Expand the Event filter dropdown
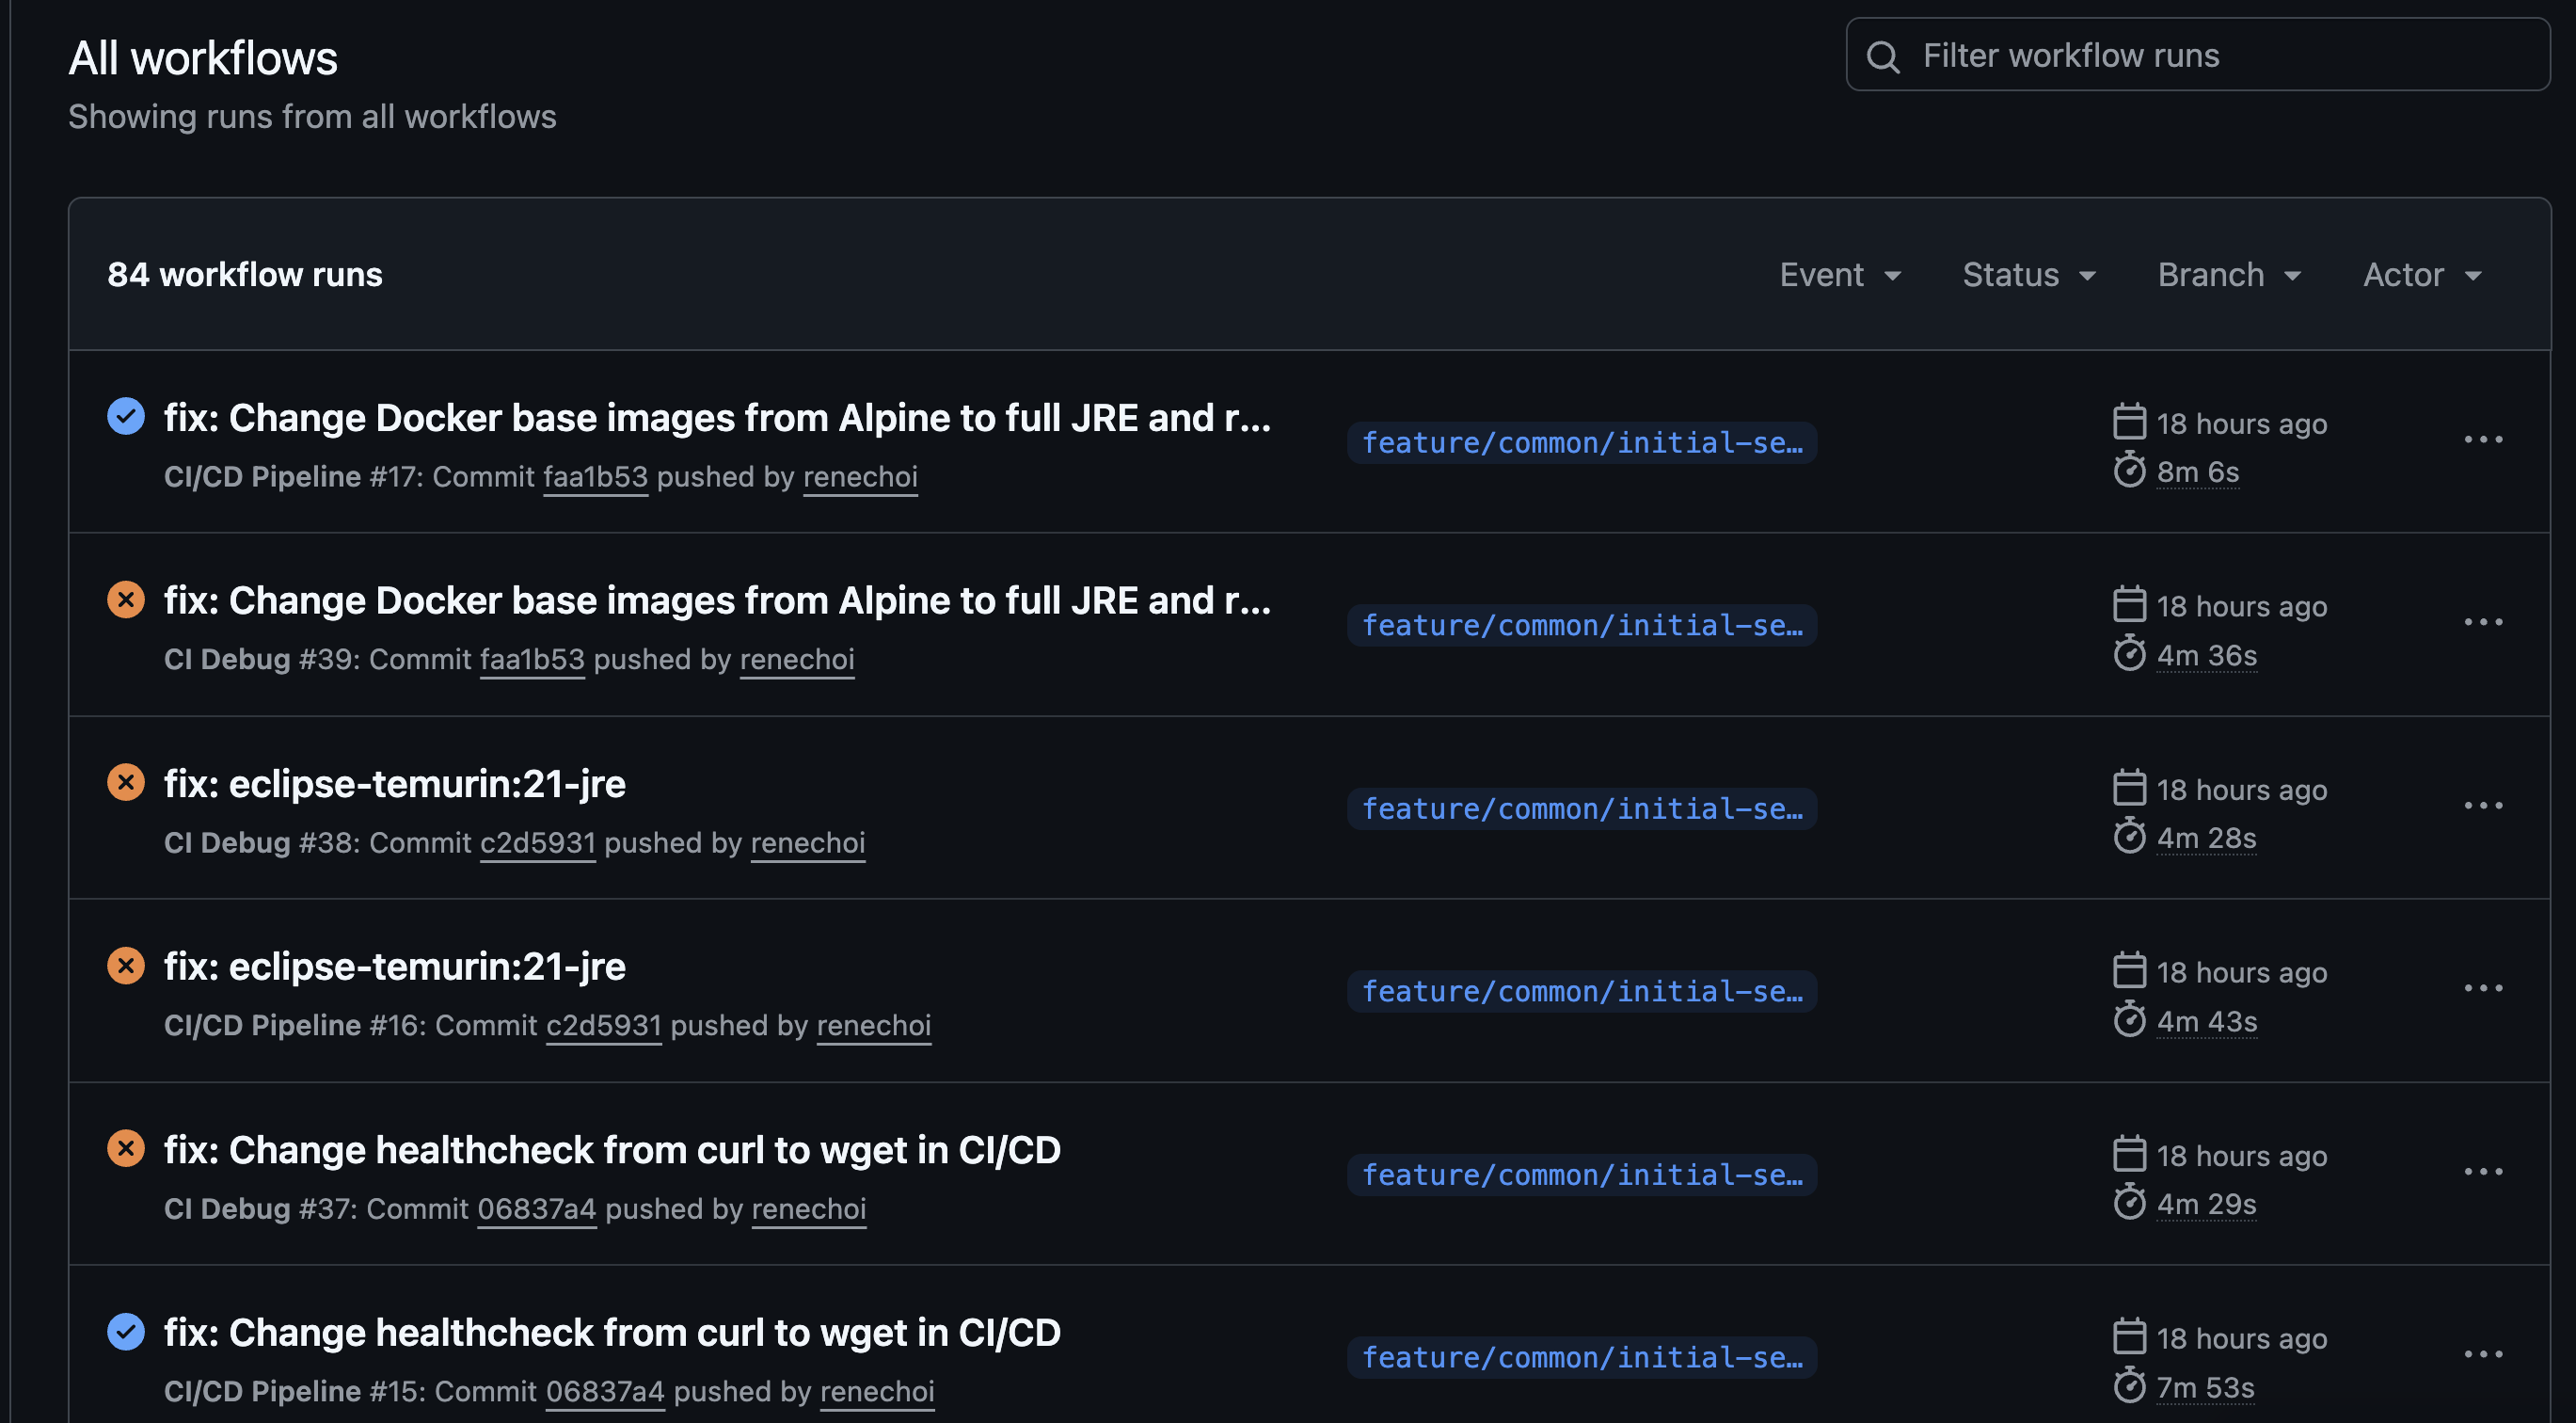Screen dimensions: 2576x1423 coord(1840,275)
